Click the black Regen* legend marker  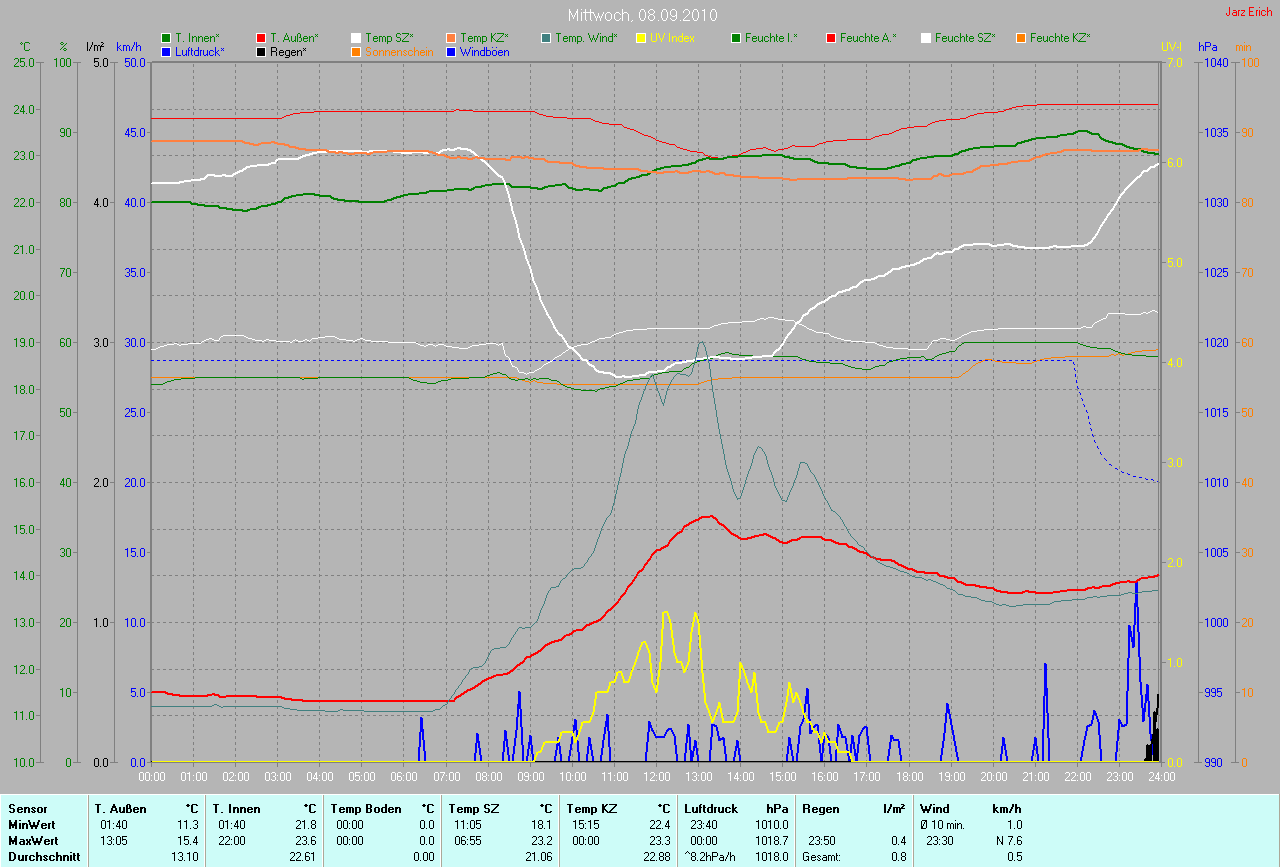click(x=262, y=51)
